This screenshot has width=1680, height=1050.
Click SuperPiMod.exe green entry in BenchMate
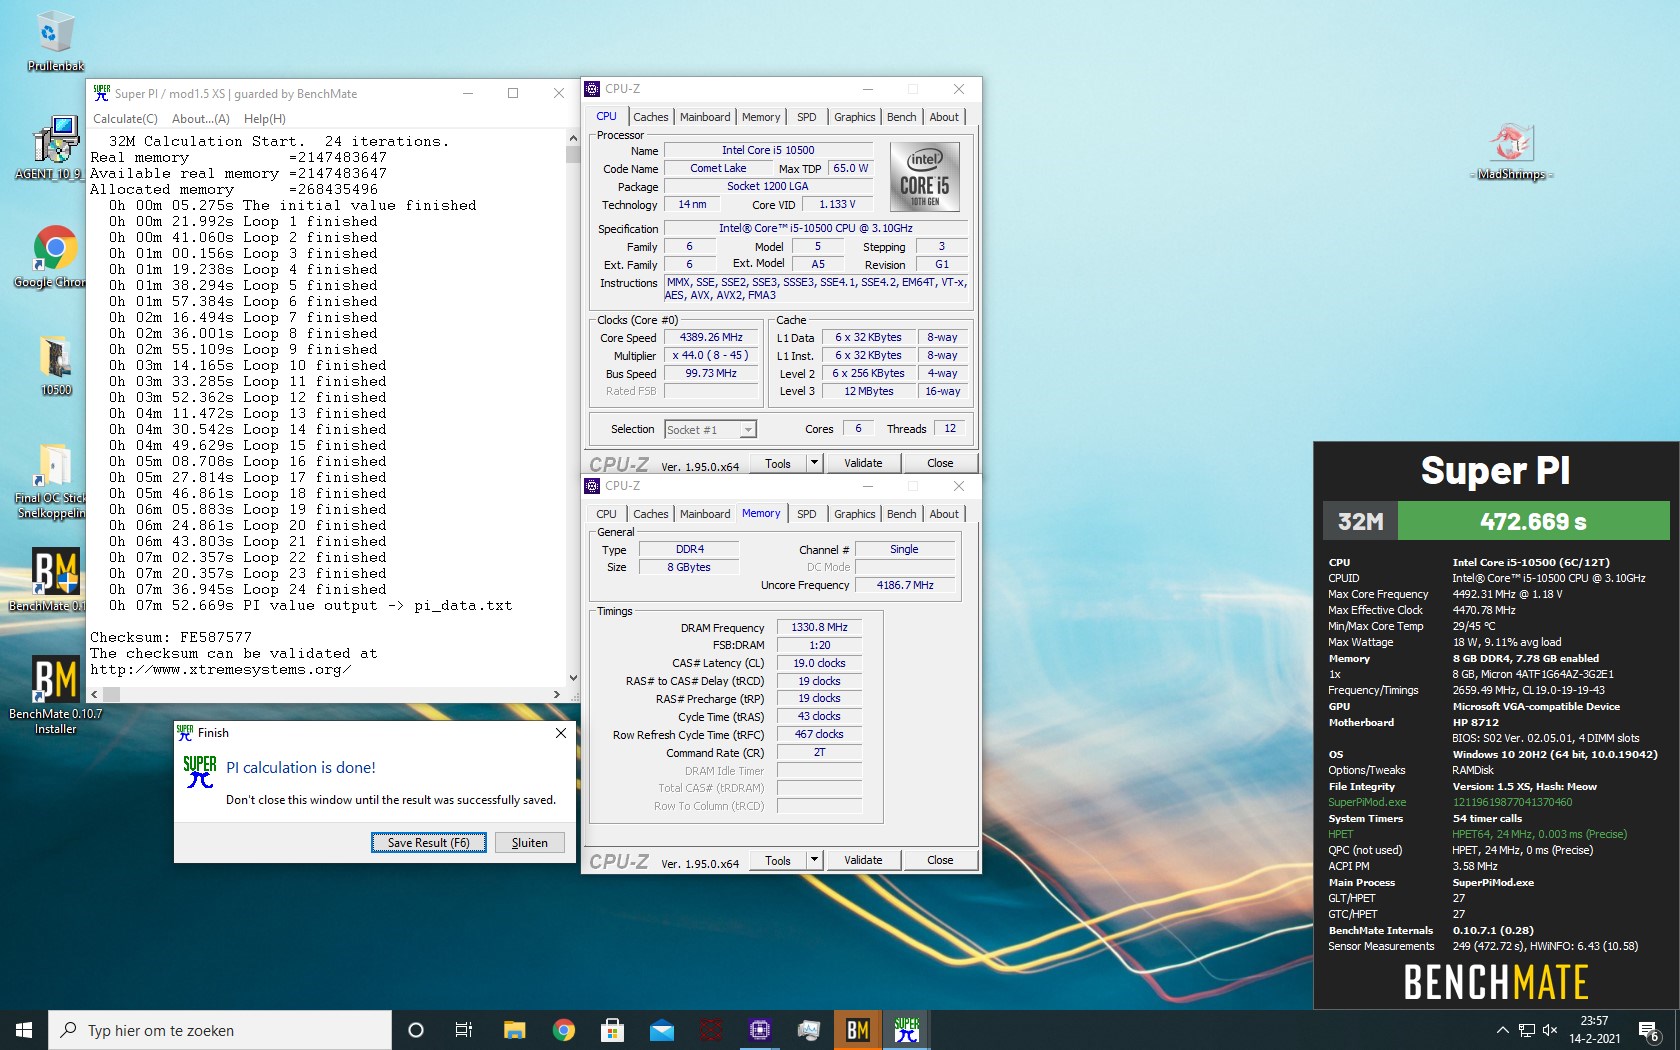coord(1367,802)
